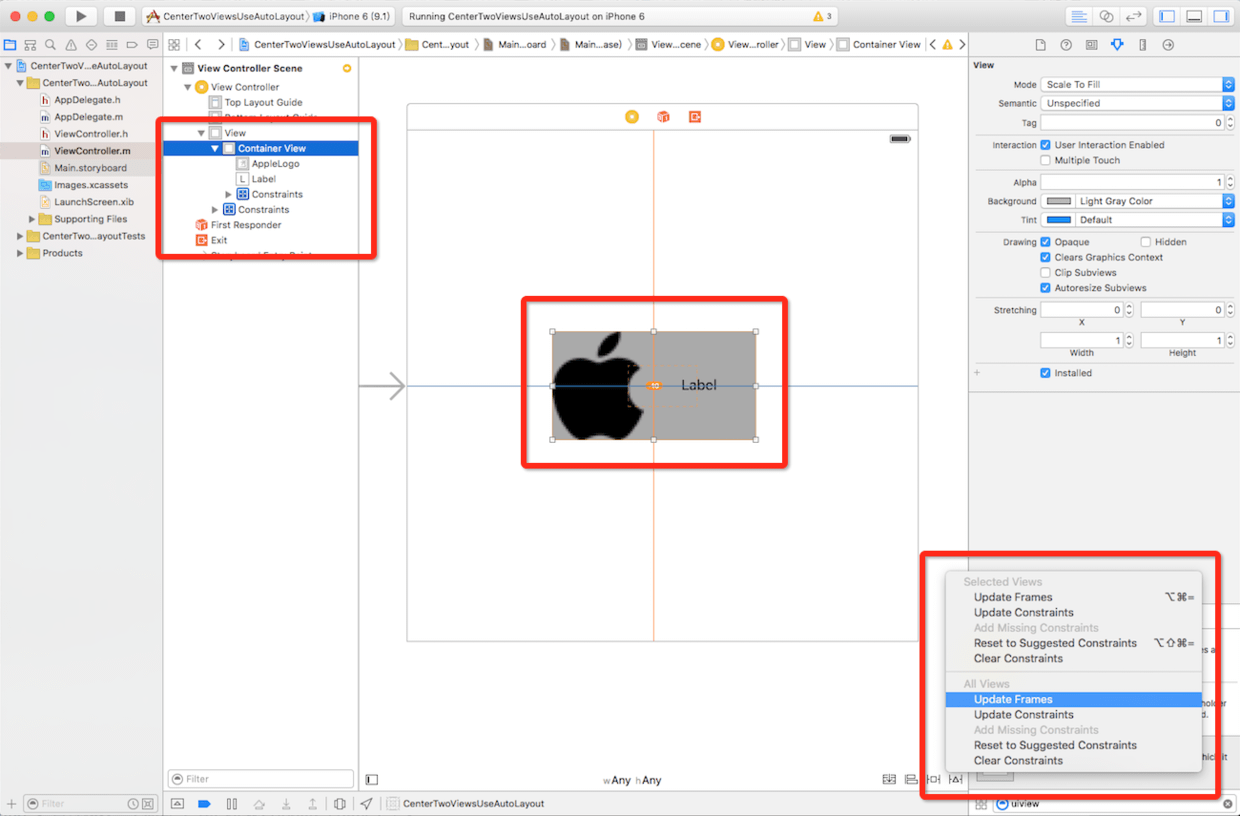Open the Semantic dropdown showing Unspecified
The image size is (1240, 816).
point(1137,103)
